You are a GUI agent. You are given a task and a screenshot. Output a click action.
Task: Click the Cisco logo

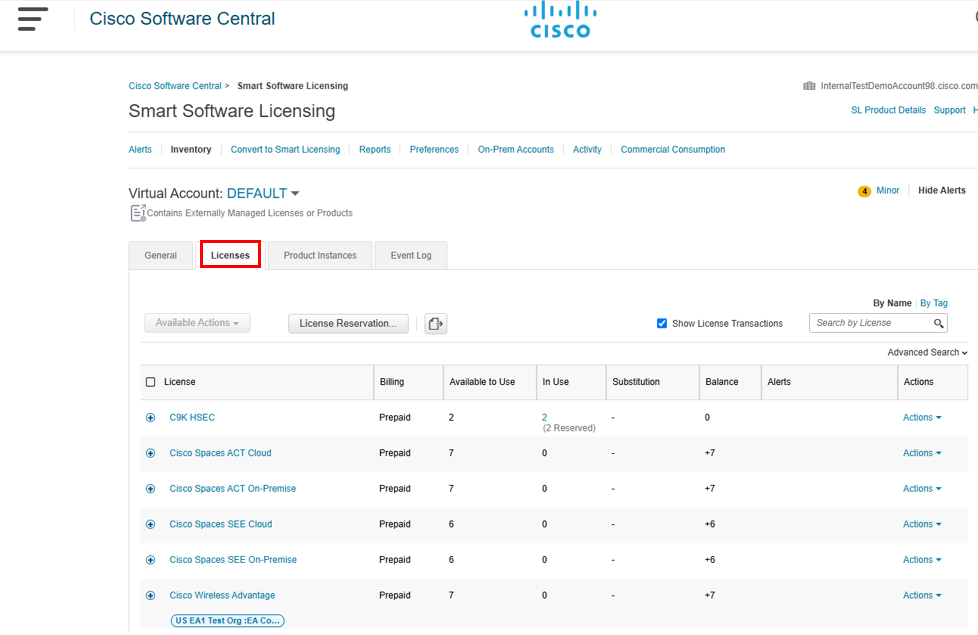[560, 20]
